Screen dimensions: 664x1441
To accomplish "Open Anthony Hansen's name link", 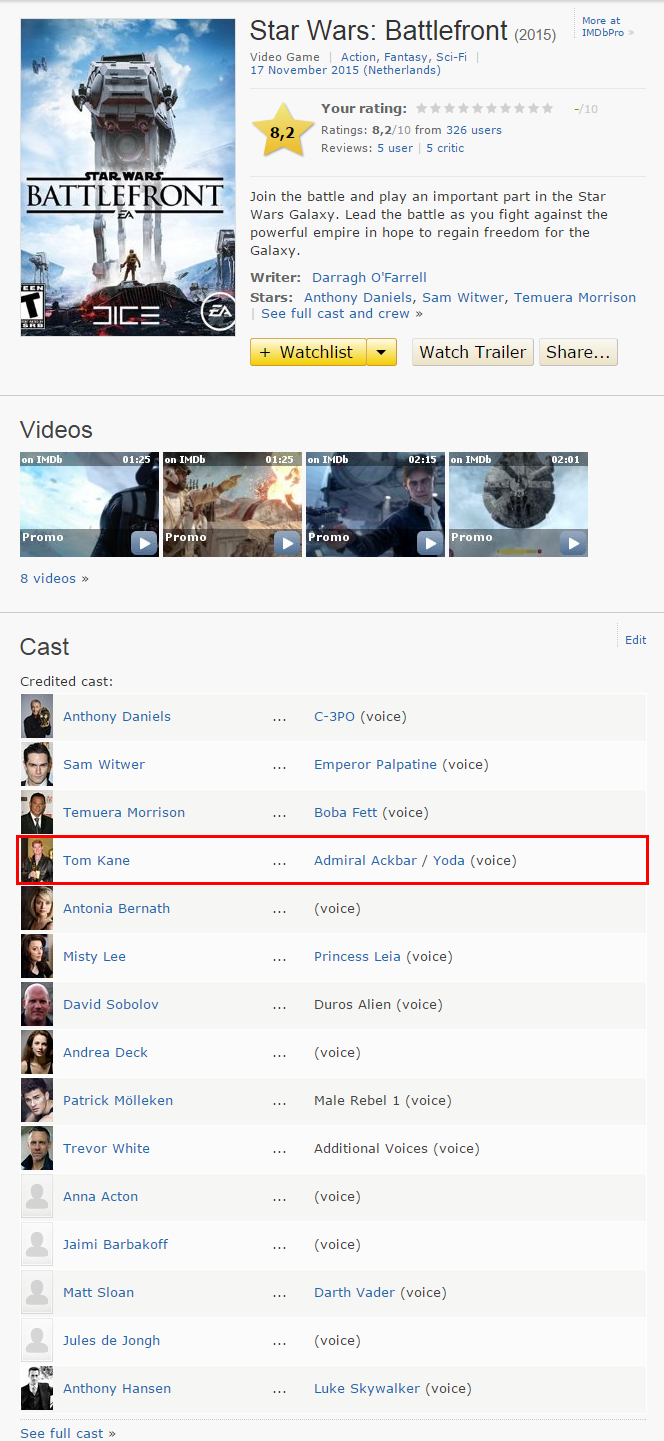I will [x=117, y=1388].
